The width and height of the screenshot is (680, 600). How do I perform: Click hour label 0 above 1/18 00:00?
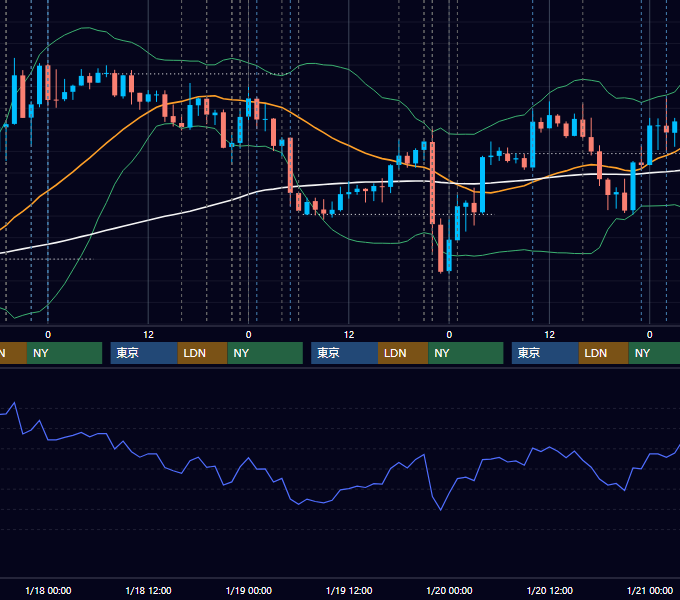click(48, 335)
